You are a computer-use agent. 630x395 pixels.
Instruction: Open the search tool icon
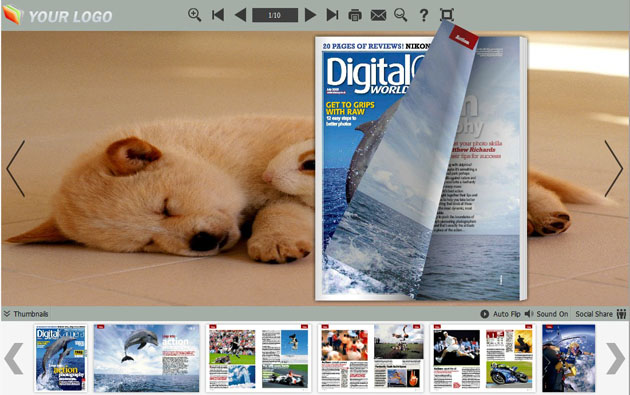coord(401,15)
